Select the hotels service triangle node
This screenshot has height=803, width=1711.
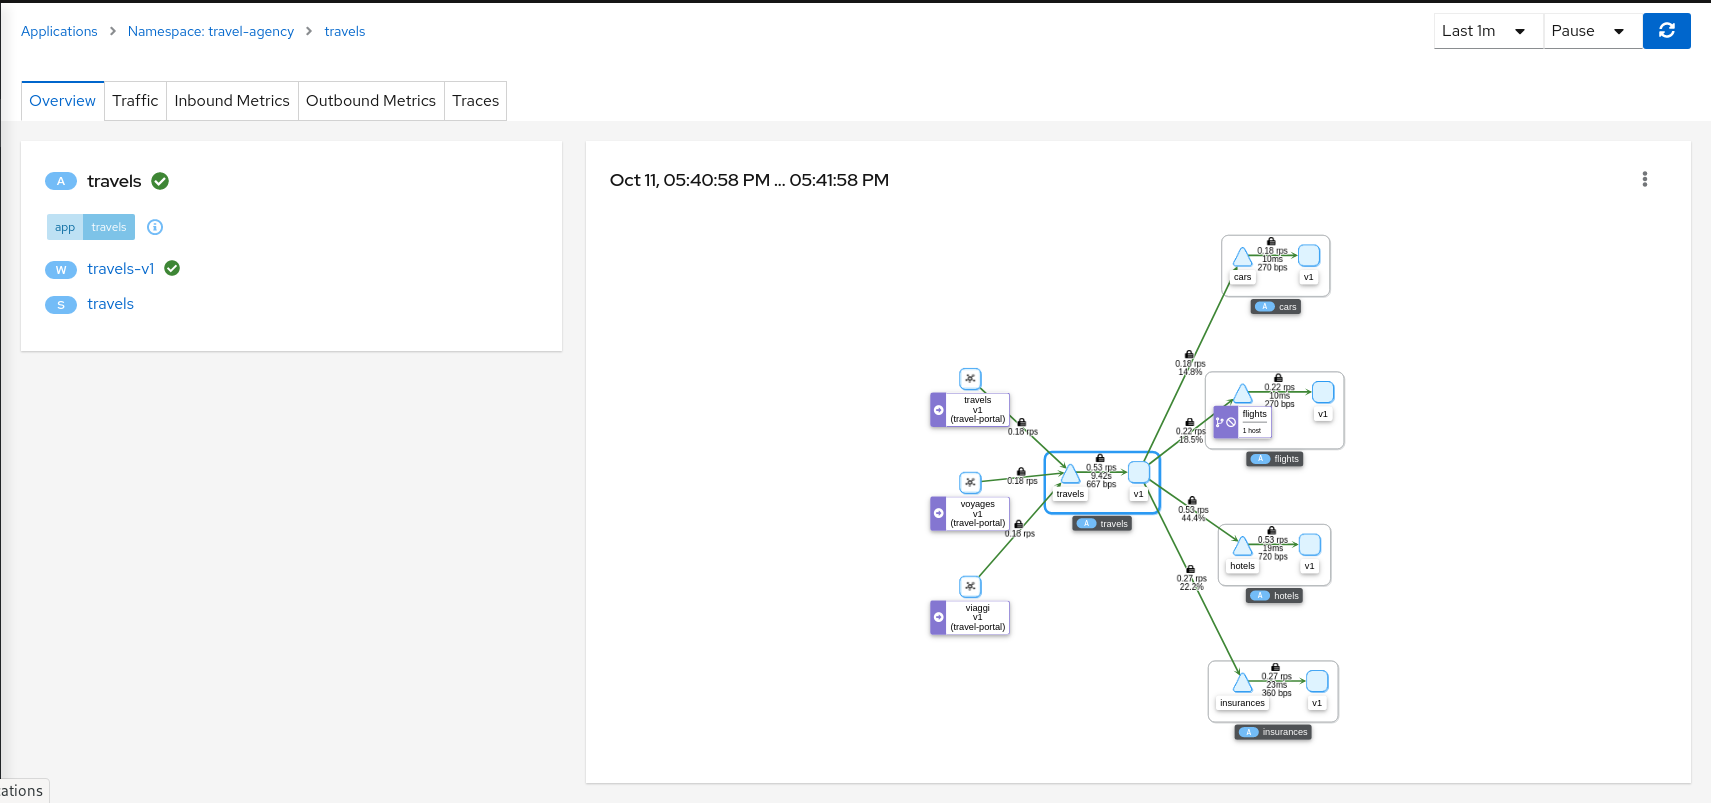coord(1243,546)
